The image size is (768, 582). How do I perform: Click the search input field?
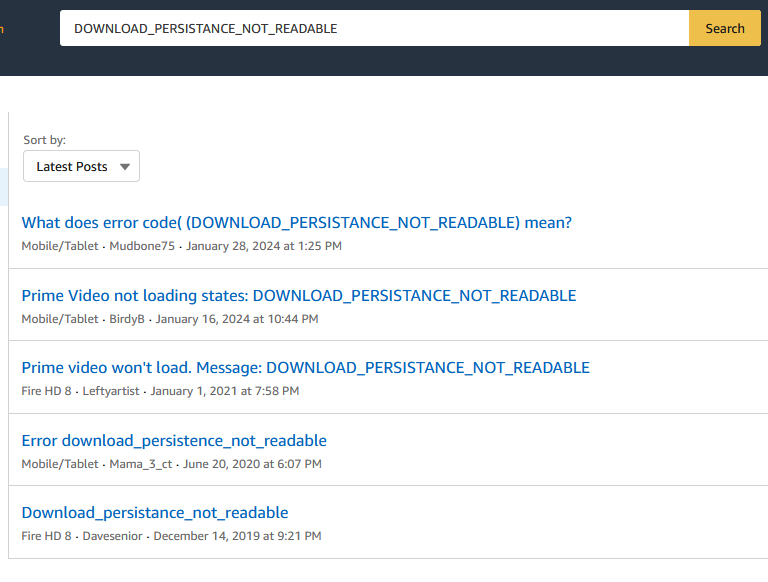[x=374, y=28]
